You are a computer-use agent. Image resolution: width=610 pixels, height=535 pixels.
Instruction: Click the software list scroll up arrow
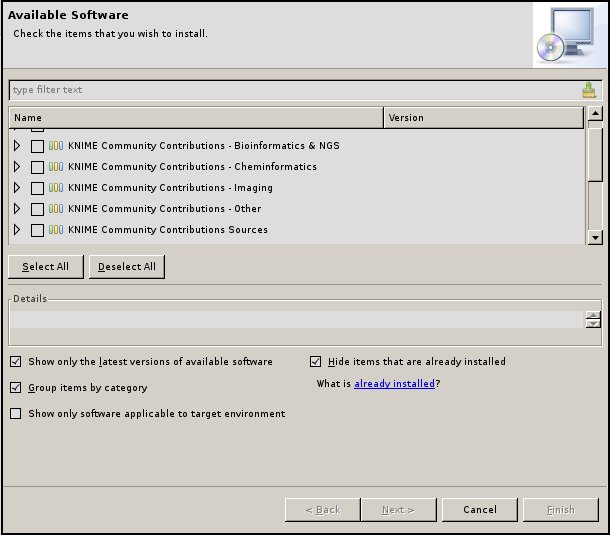coord(595,114)
